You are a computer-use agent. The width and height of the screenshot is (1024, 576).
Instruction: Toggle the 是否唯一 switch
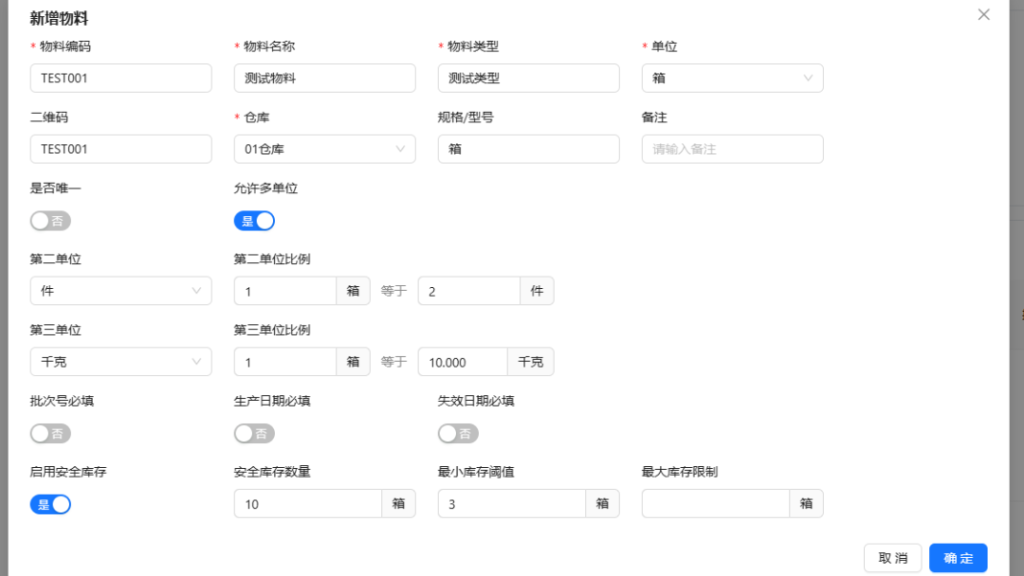point(50,221)
